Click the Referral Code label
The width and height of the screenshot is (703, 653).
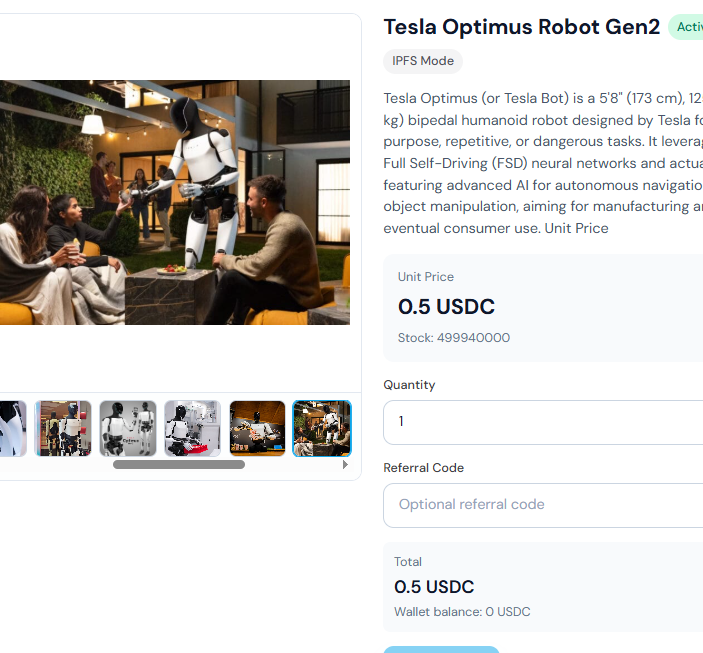pyautogui.click(x=423, y=468)
